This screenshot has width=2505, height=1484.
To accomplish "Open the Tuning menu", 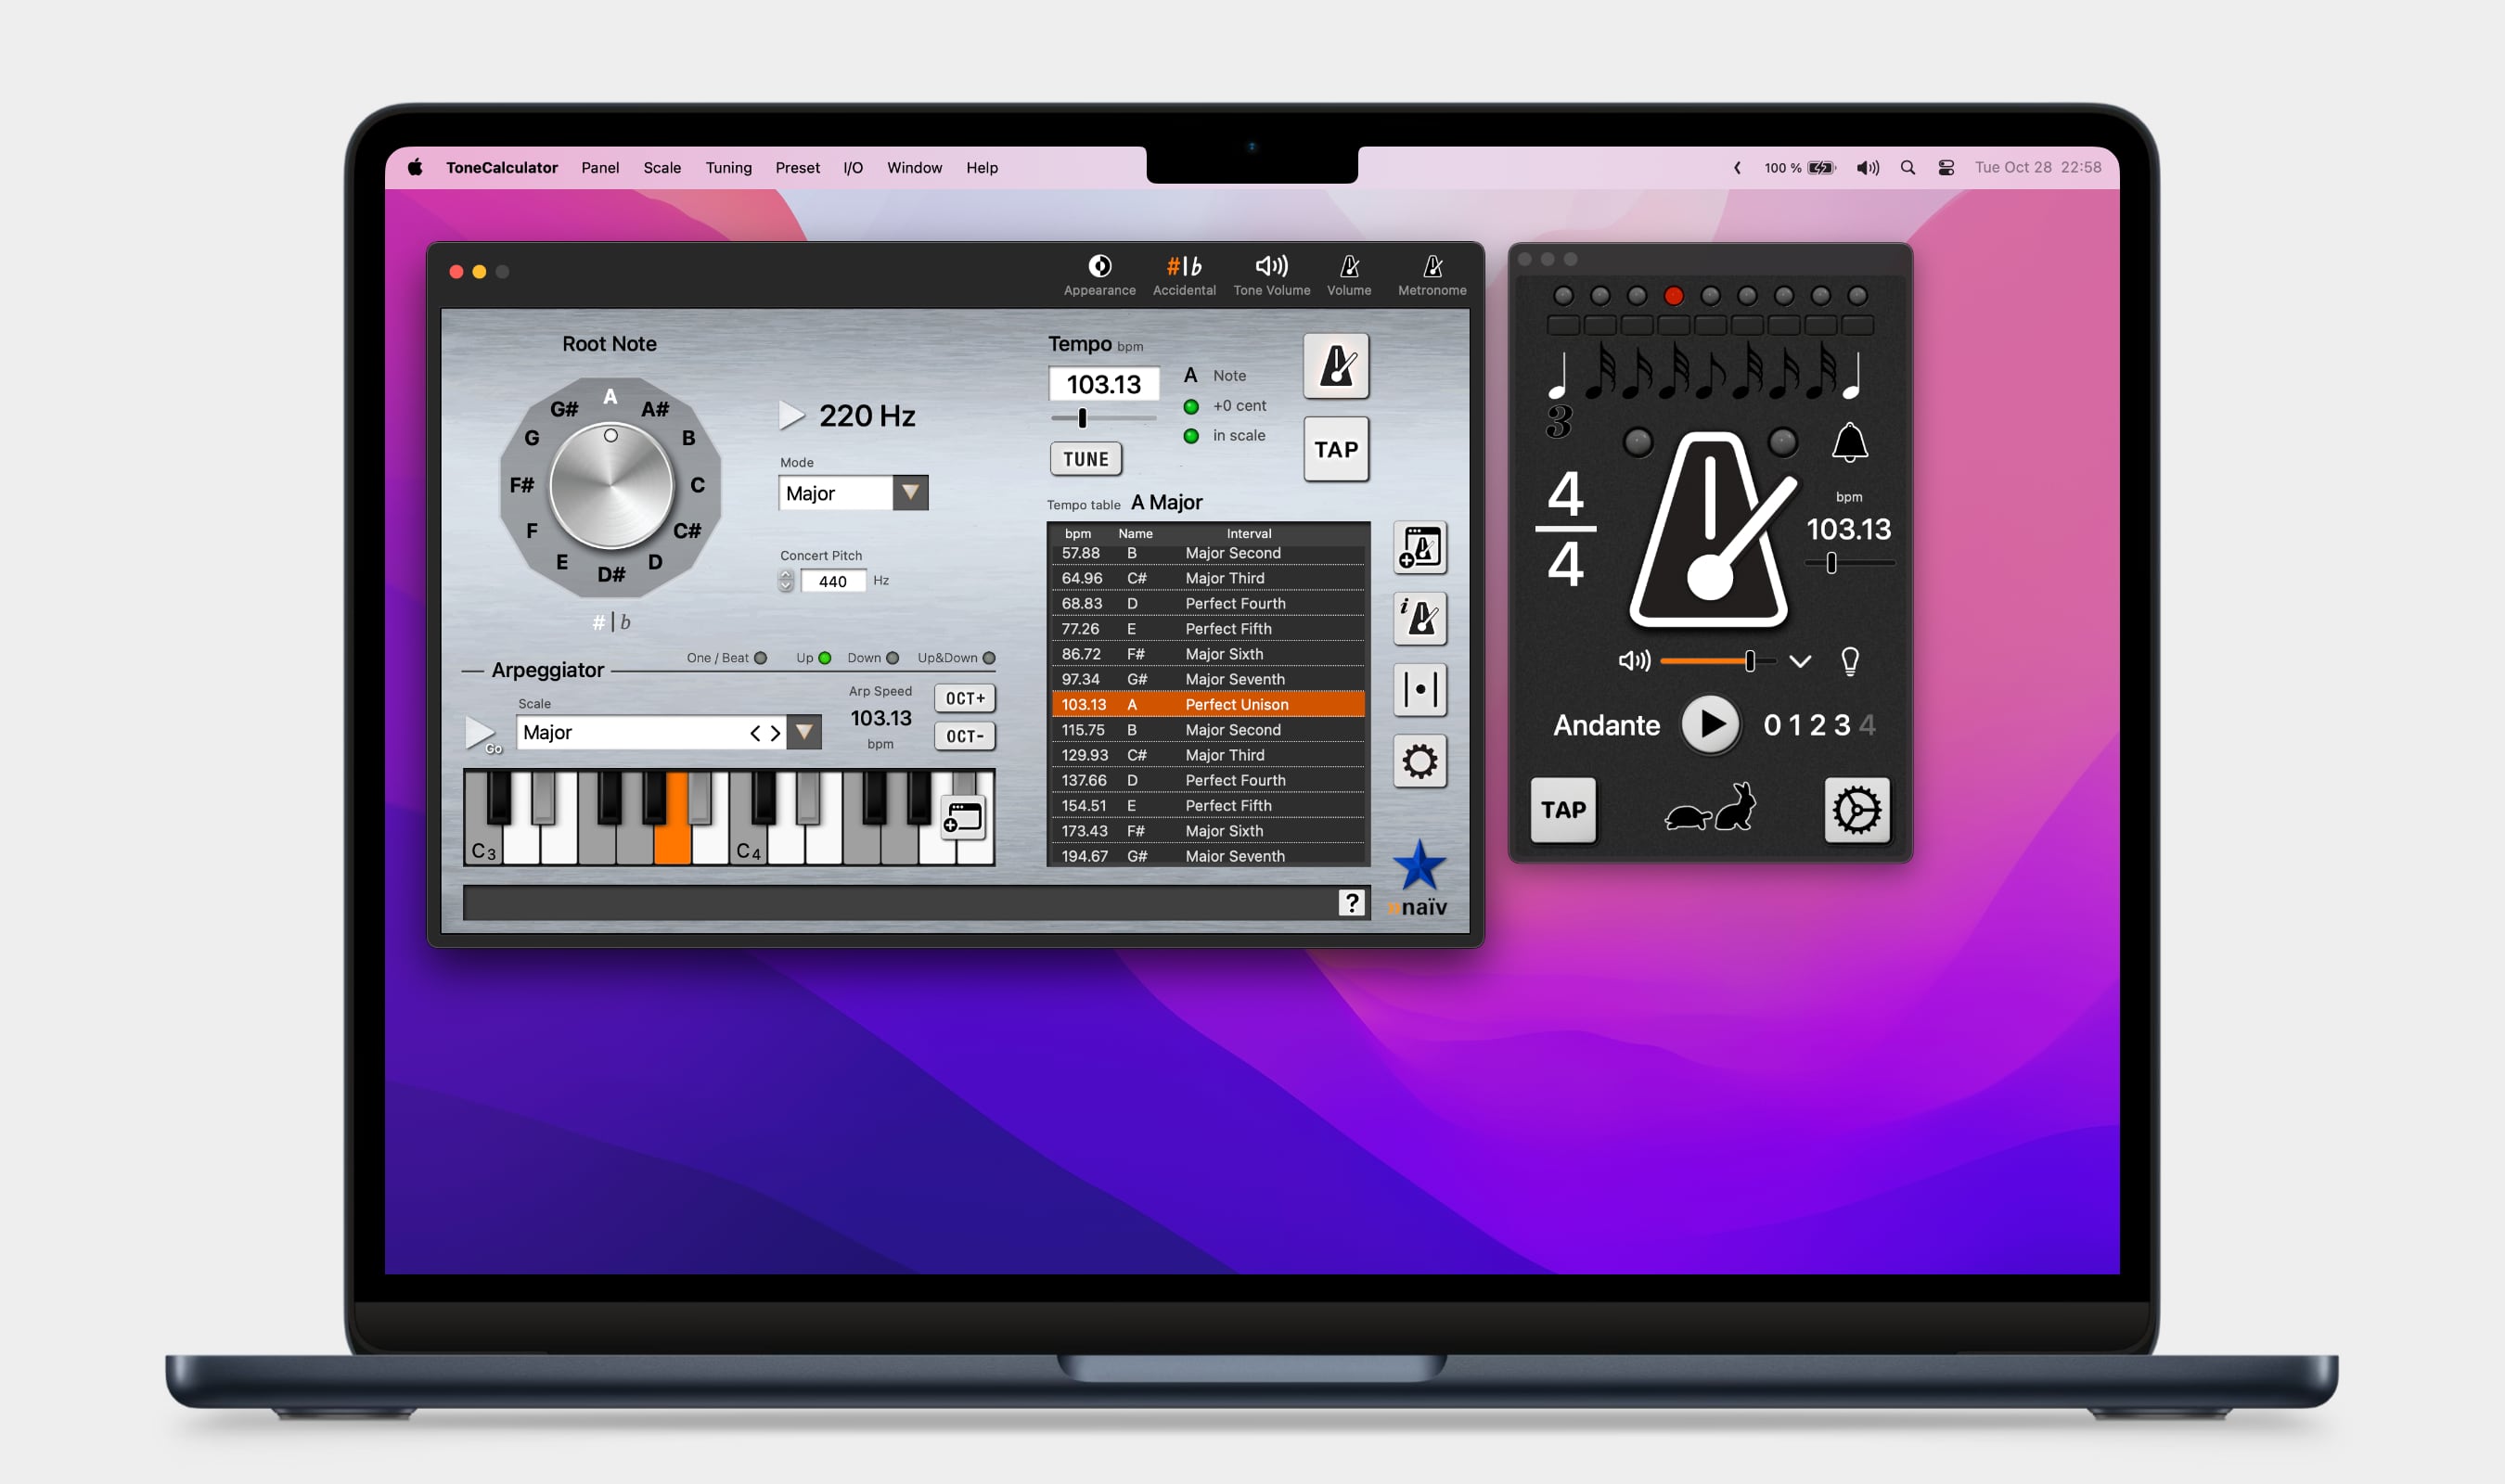I will [x=728, y=167].
